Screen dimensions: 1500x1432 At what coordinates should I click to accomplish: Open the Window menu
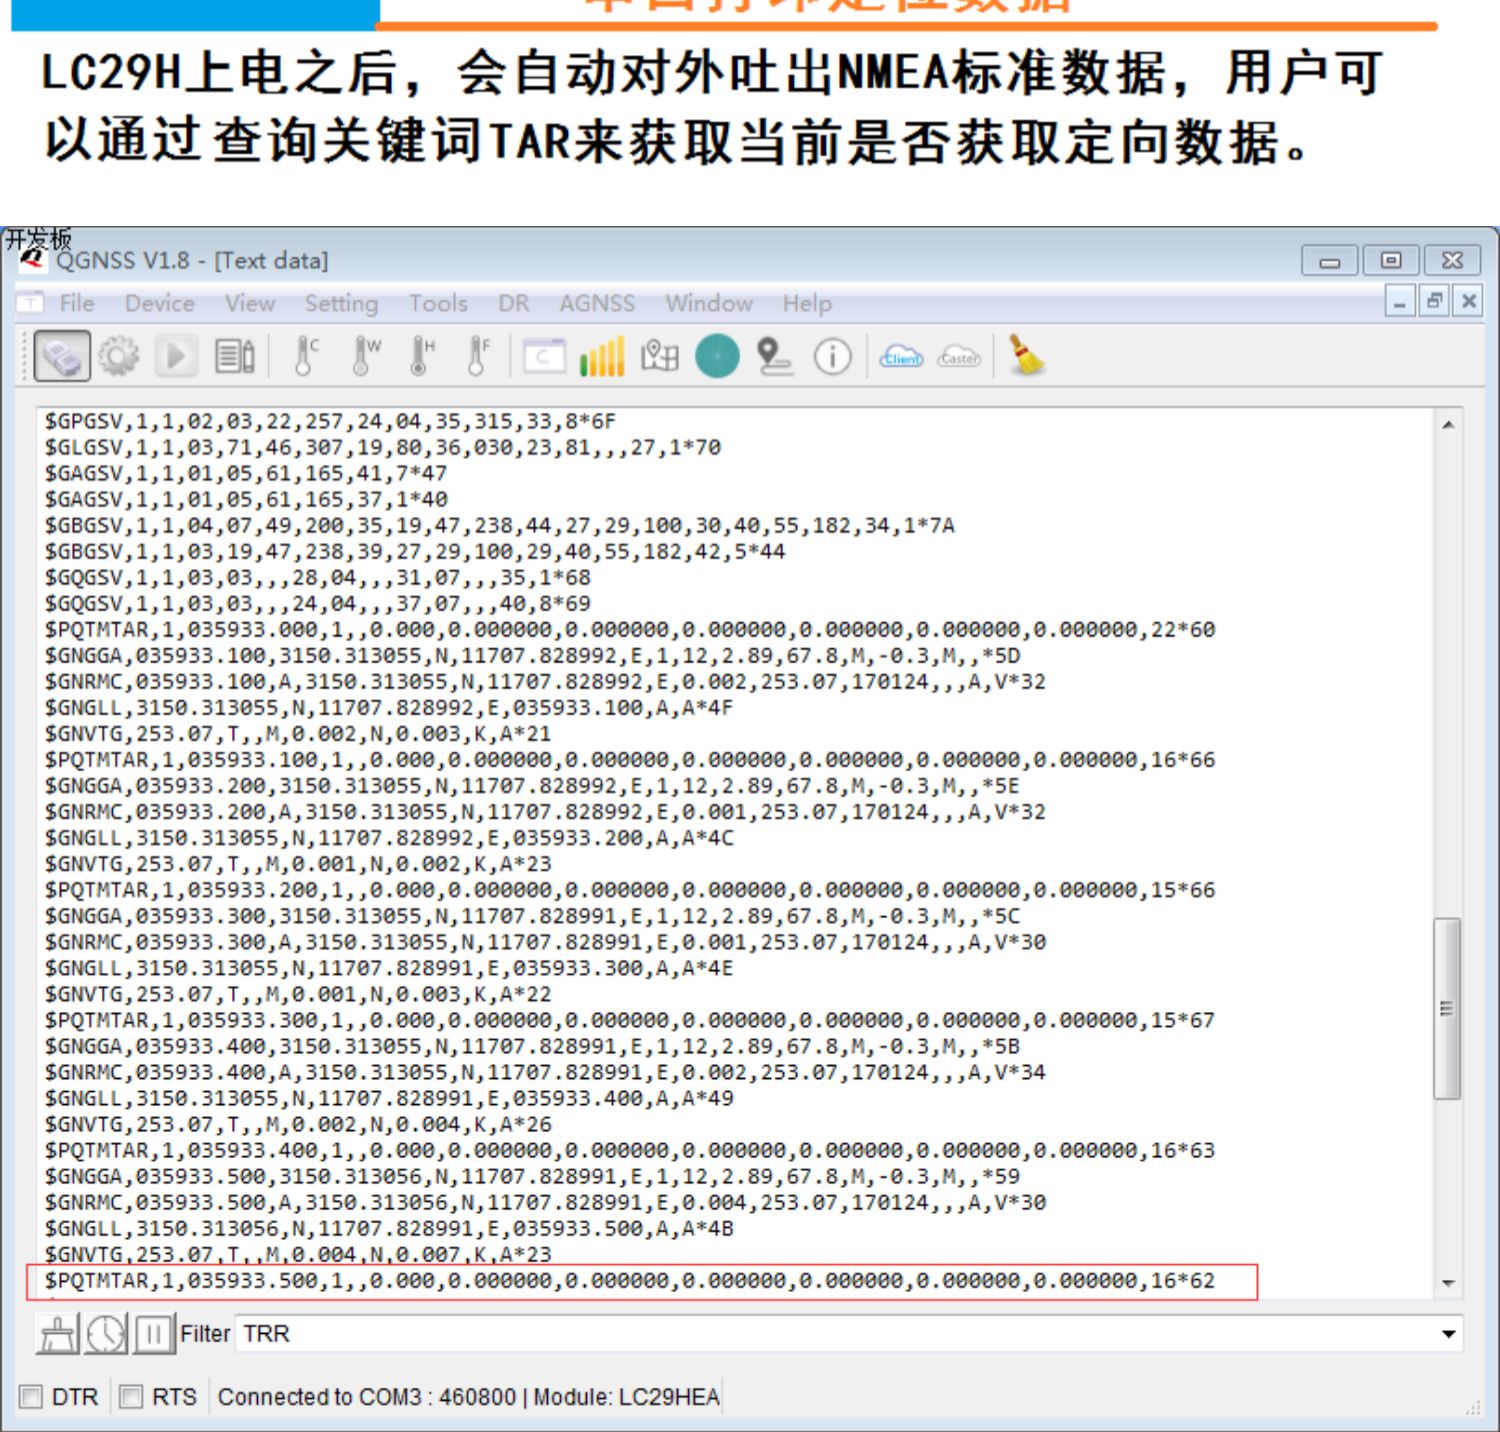coord(709,303)
